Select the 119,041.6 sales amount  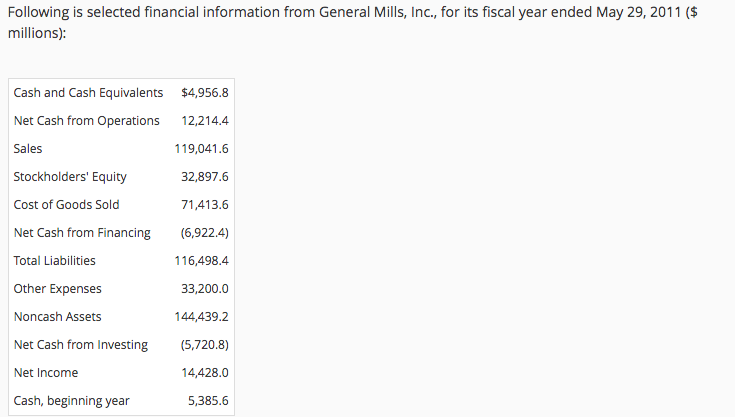tap(202, 149)
